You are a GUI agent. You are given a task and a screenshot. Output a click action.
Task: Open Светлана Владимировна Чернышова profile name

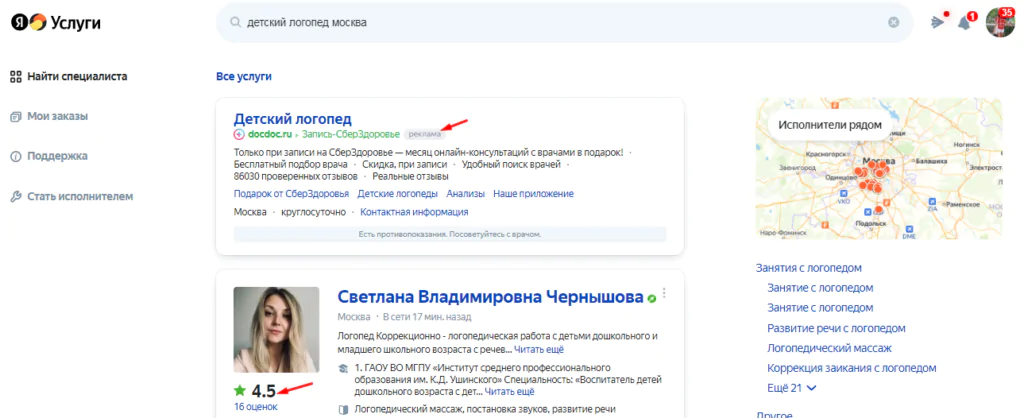tap(490, 297)
